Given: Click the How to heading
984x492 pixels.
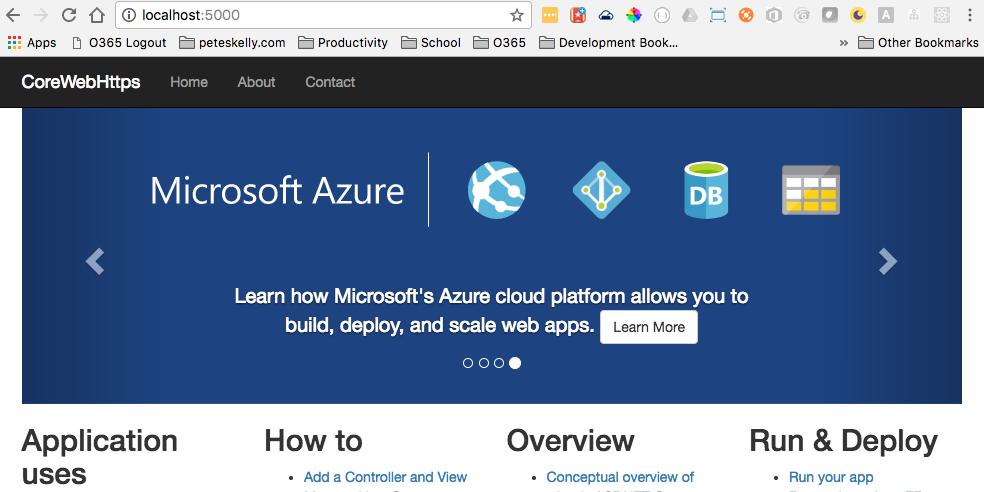Looking at the screenshot, I should [313, 441].
